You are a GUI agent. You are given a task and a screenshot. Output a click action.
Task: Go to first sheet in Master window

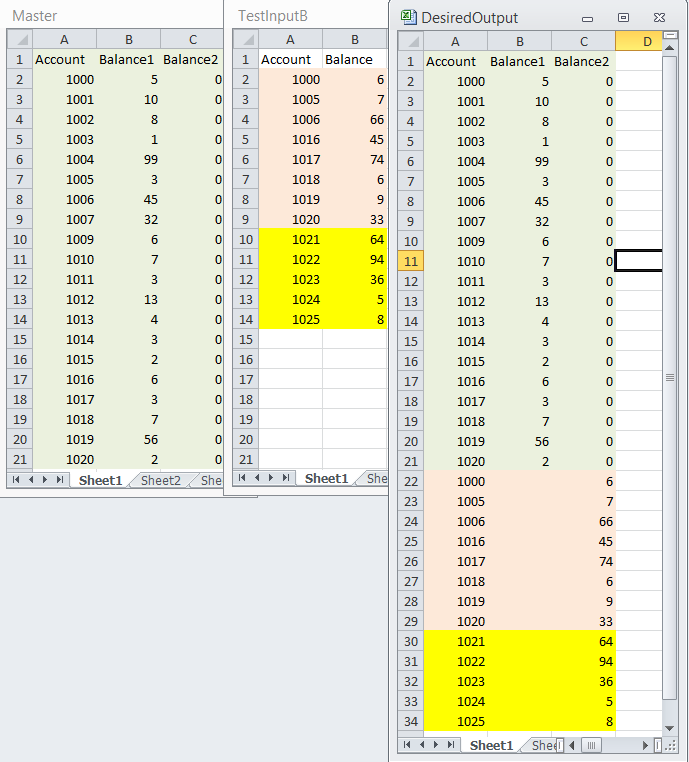(16, 480)
